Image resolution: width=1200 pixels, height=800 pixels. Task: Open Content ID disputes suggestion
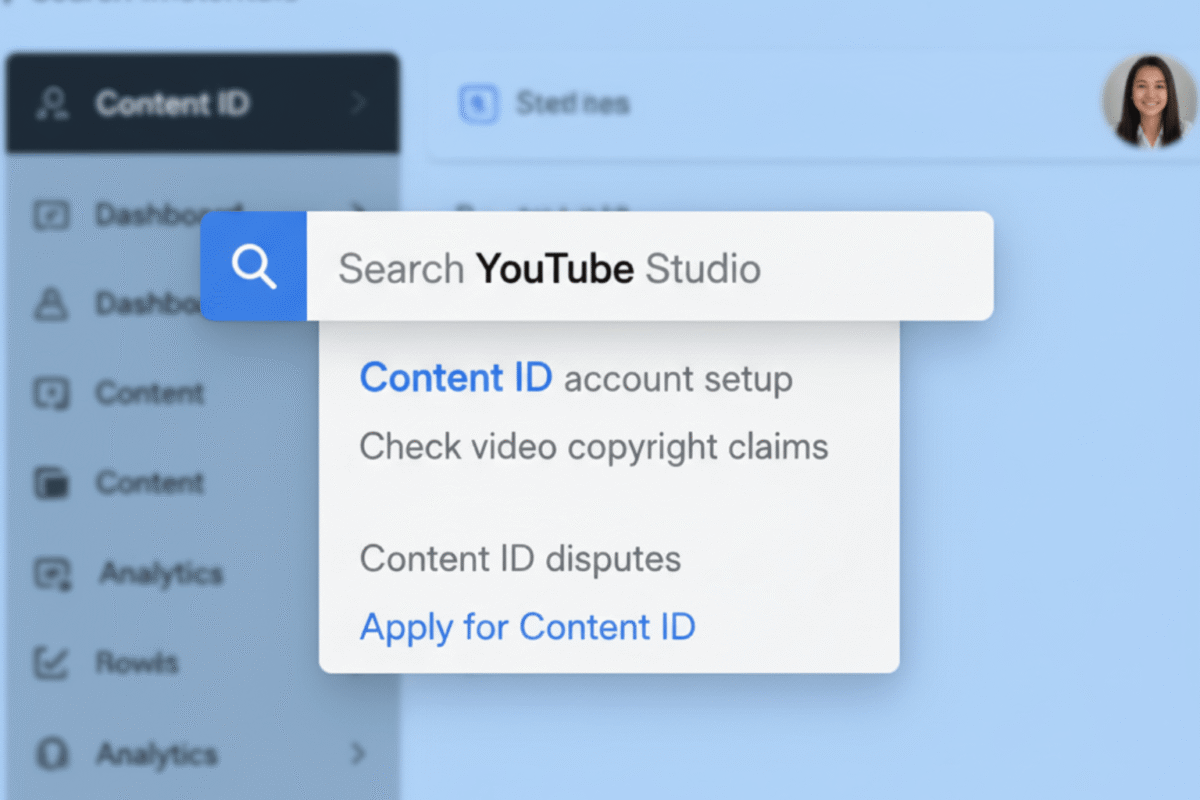point(520,558)
